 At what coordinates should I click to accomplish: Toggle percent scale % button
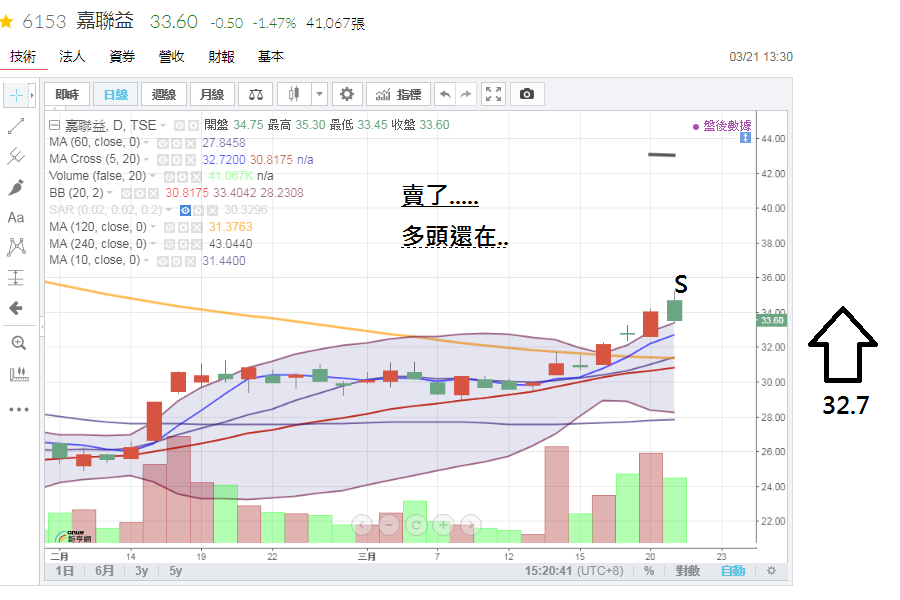649,571
